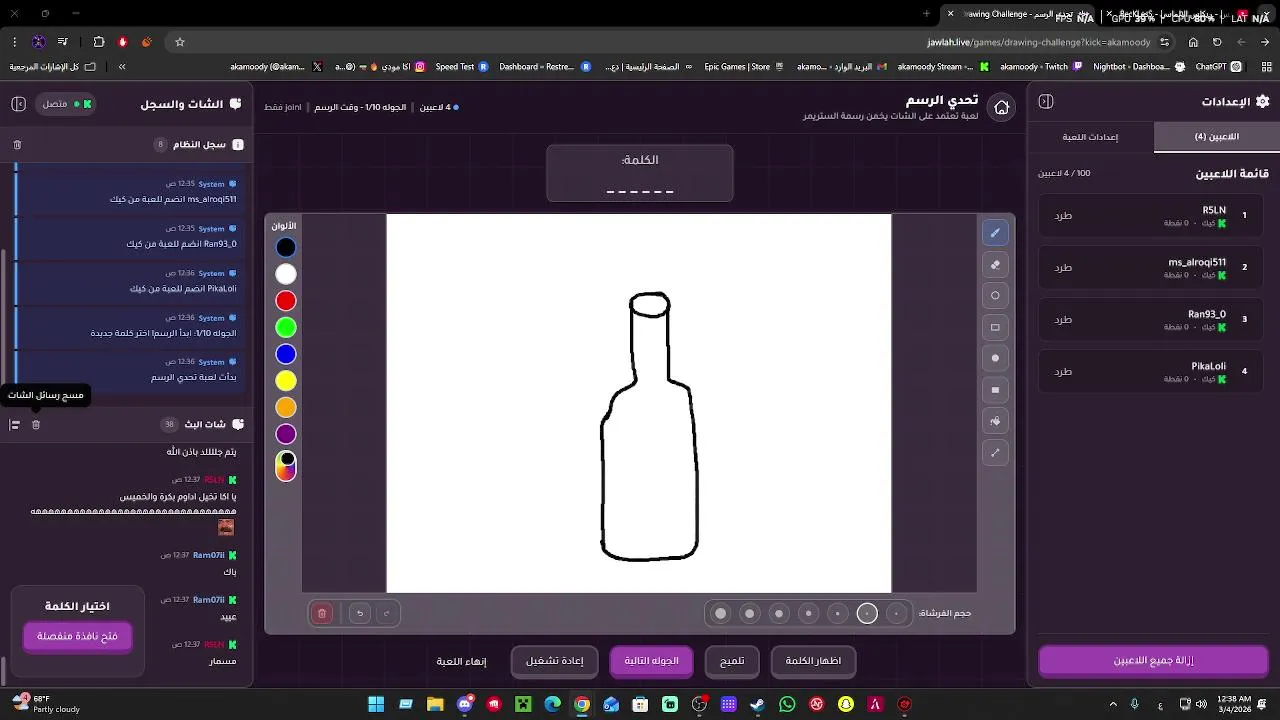This screenshot has height=720, width=1280.
Task: Collapse the settings sidebar panel
Action: point(1046,102)
